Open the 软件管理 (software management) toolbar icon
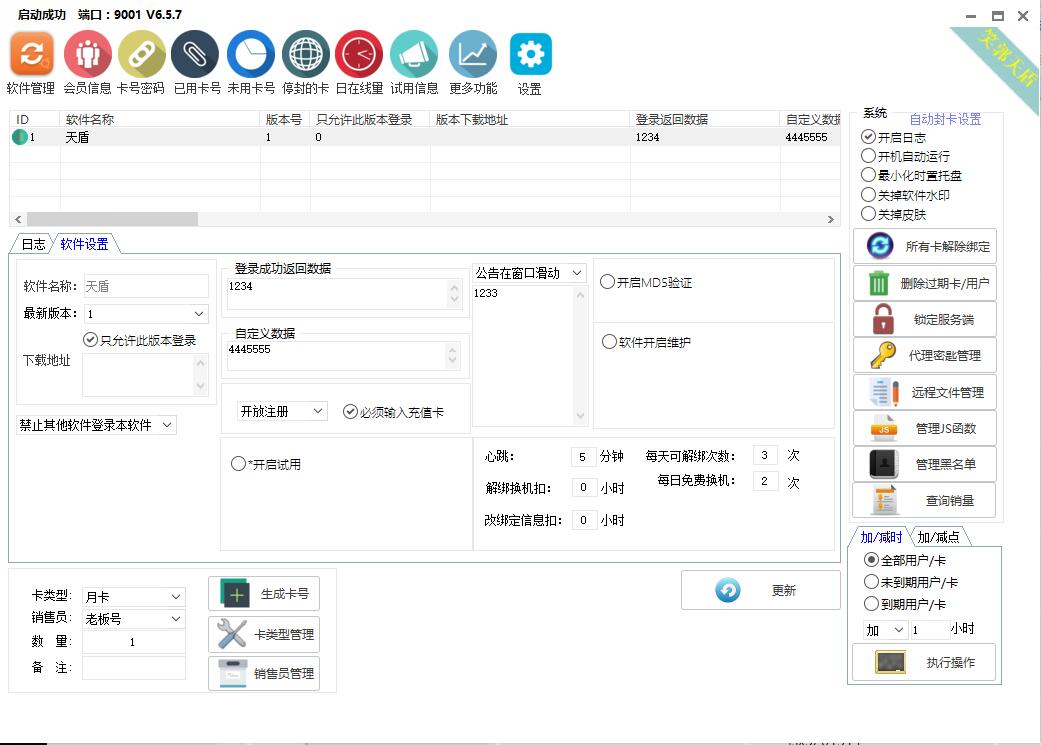 click(31, 54)
